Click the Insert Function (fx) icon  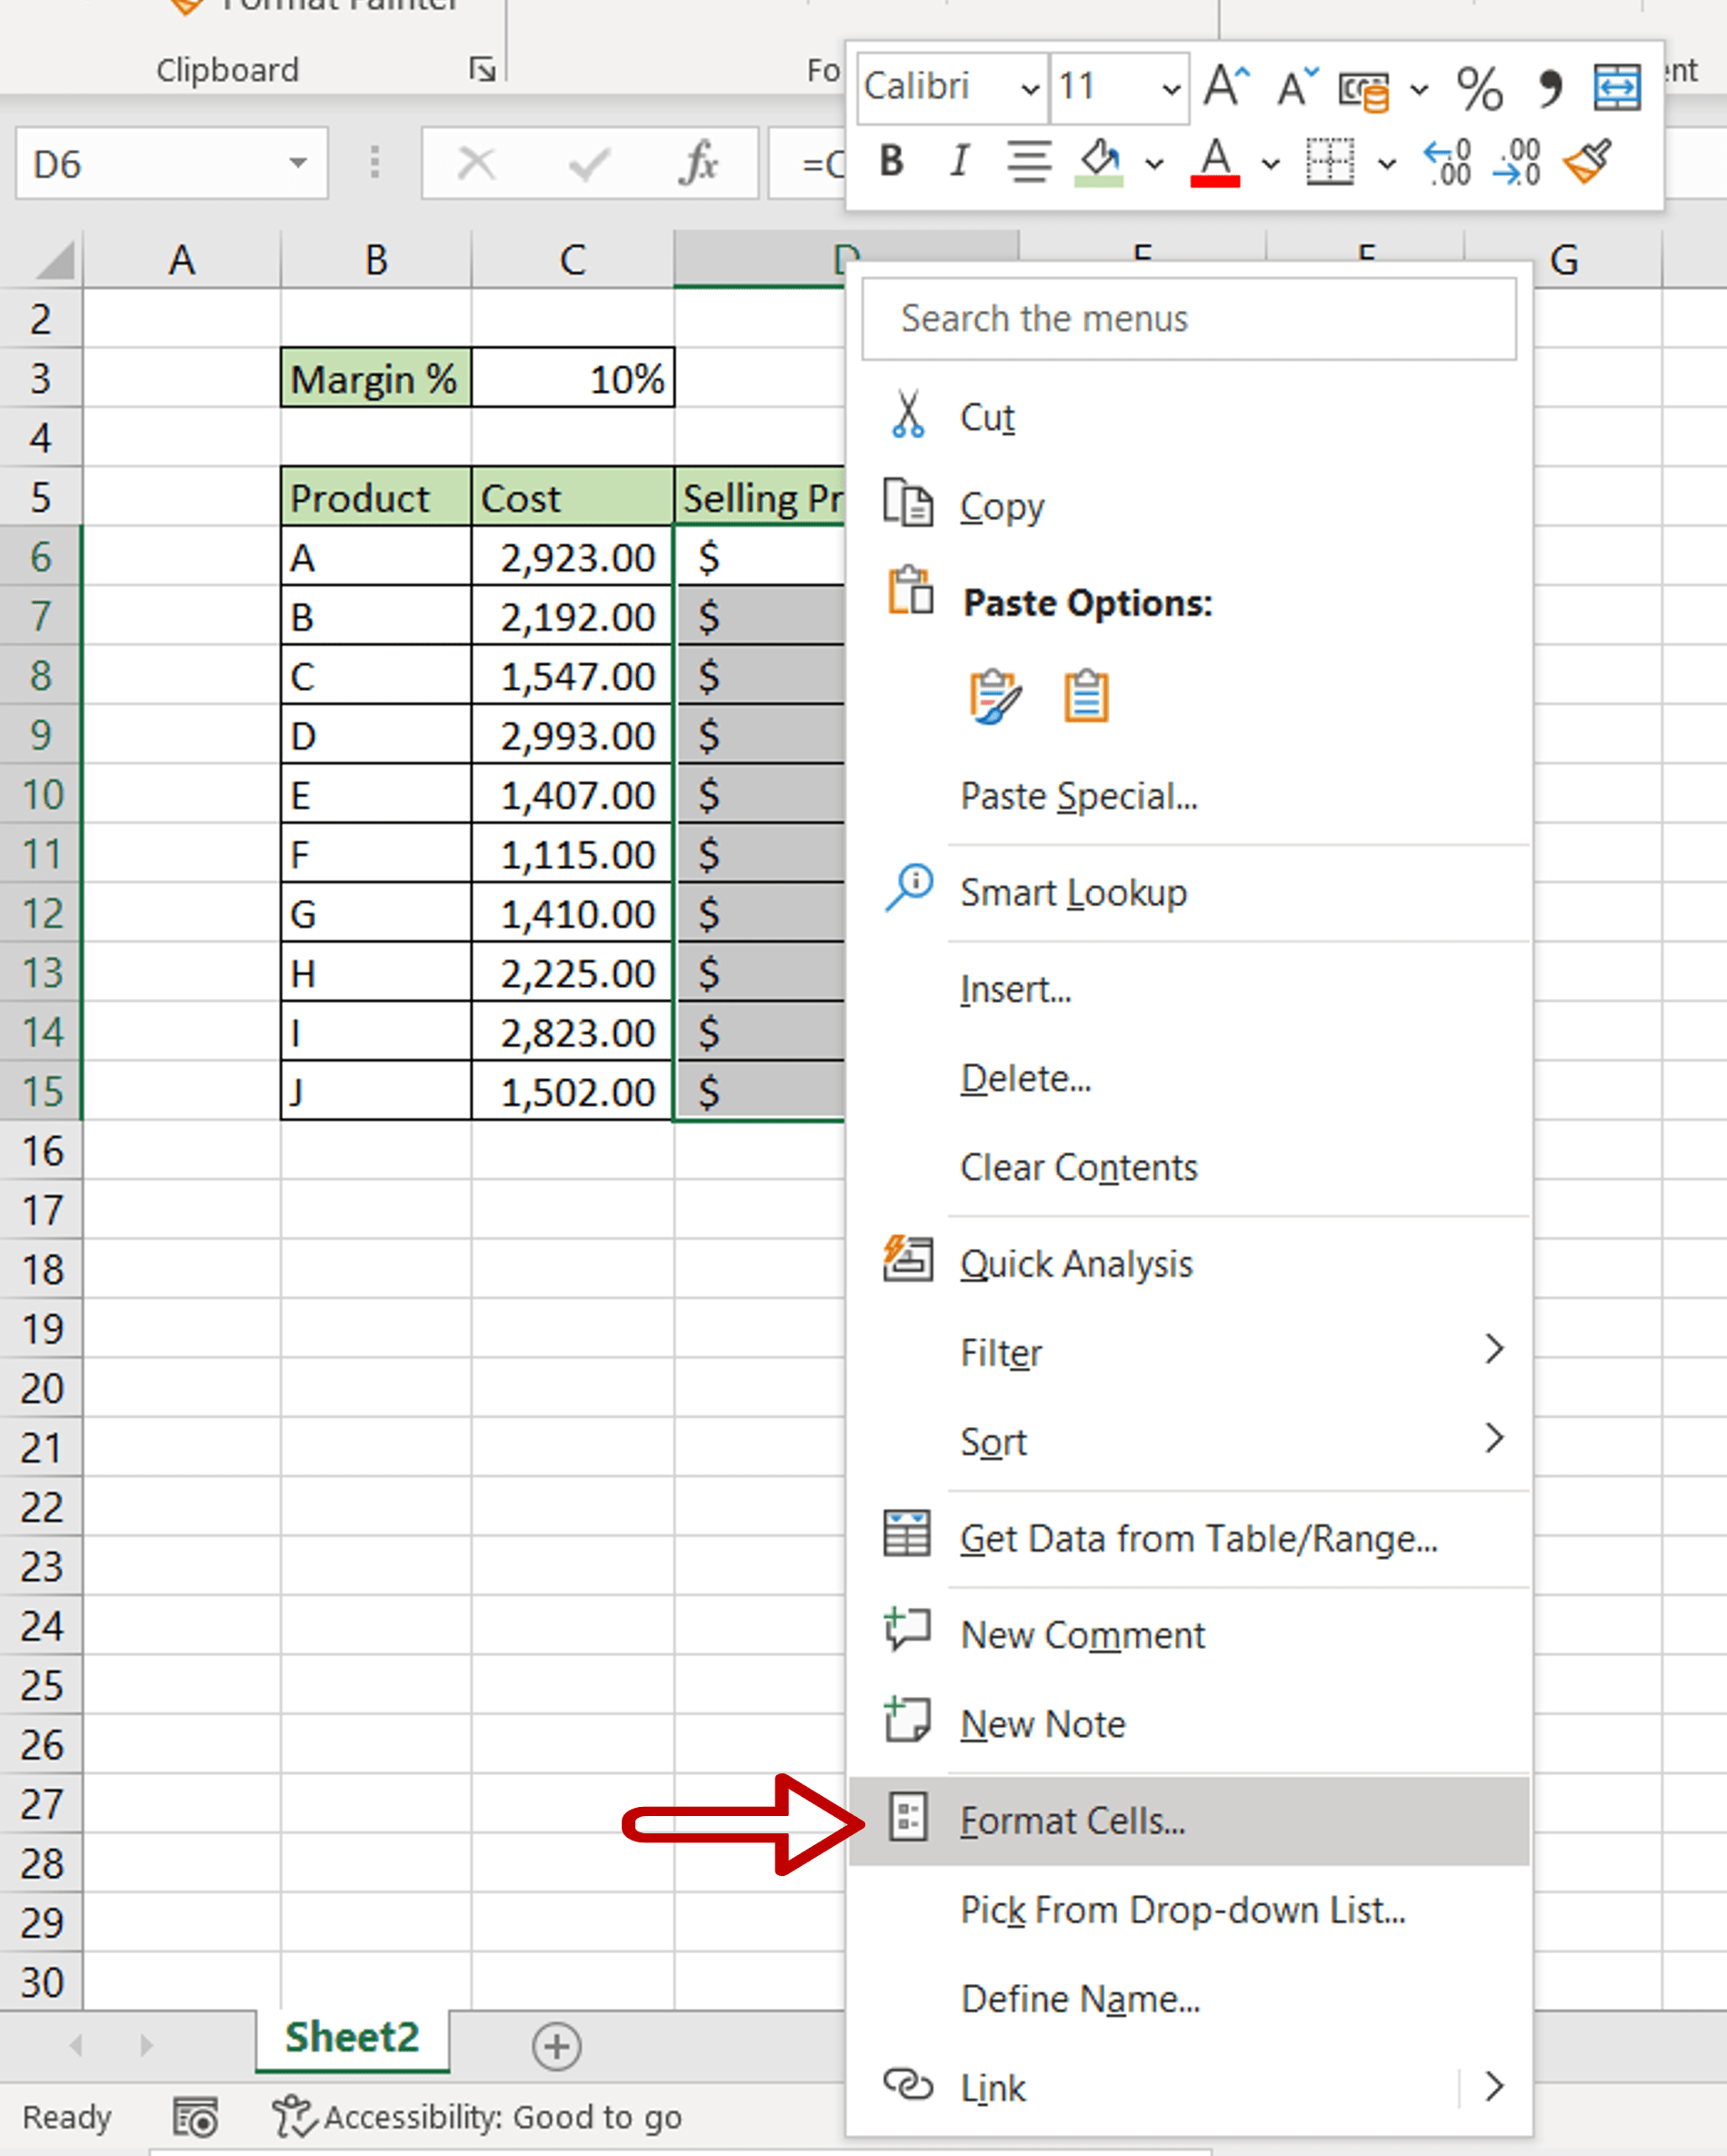pos(700,164)
